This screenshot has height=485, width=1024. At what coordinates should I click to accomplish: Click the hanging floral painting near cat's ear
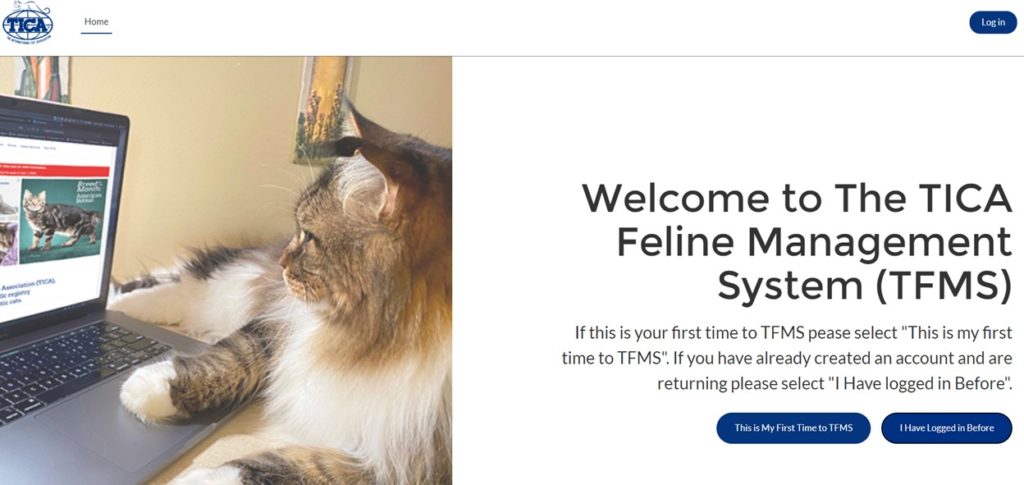point(321,109)
